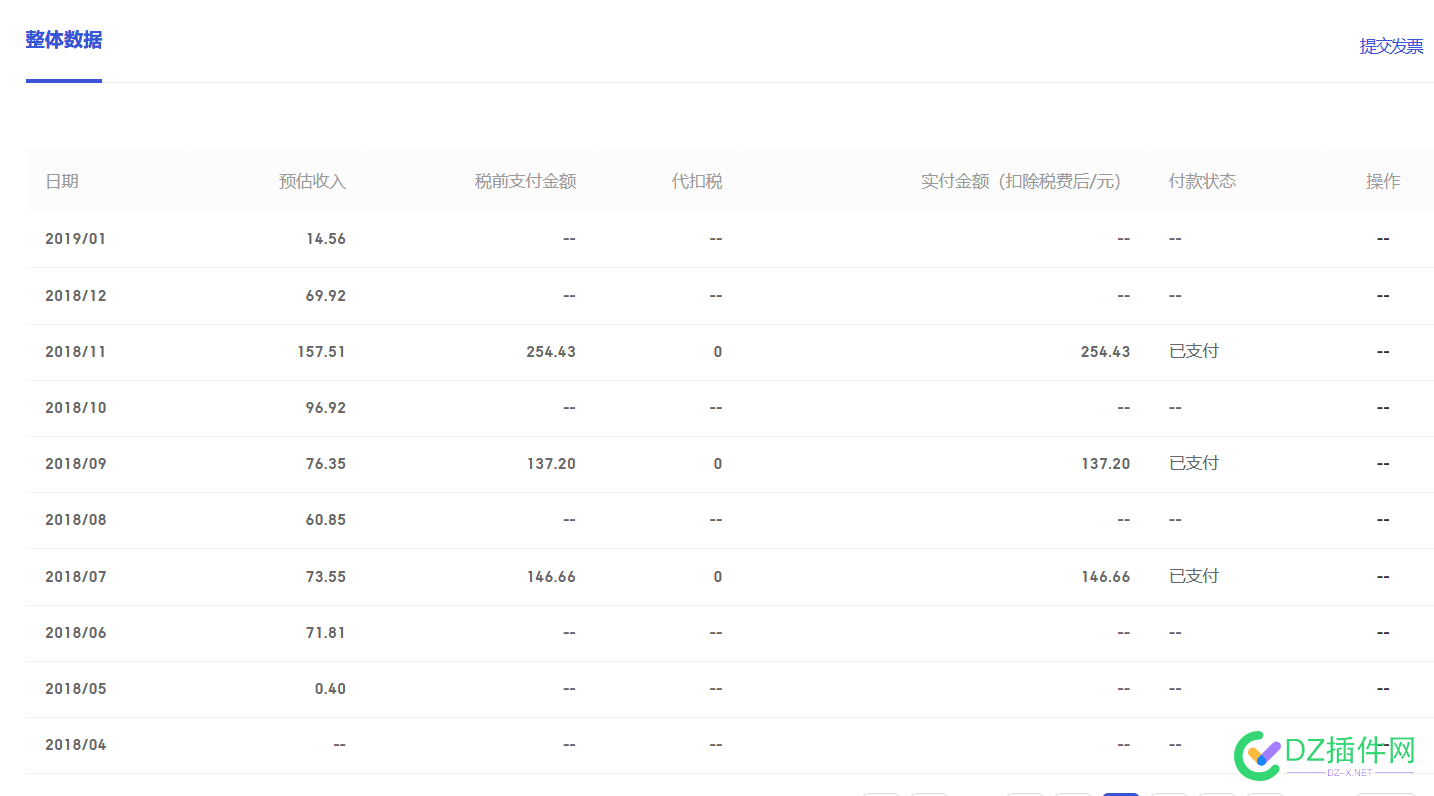Select the 2018/06 date cell
This screenshot has width=1434, height=796.
[75, 633]
